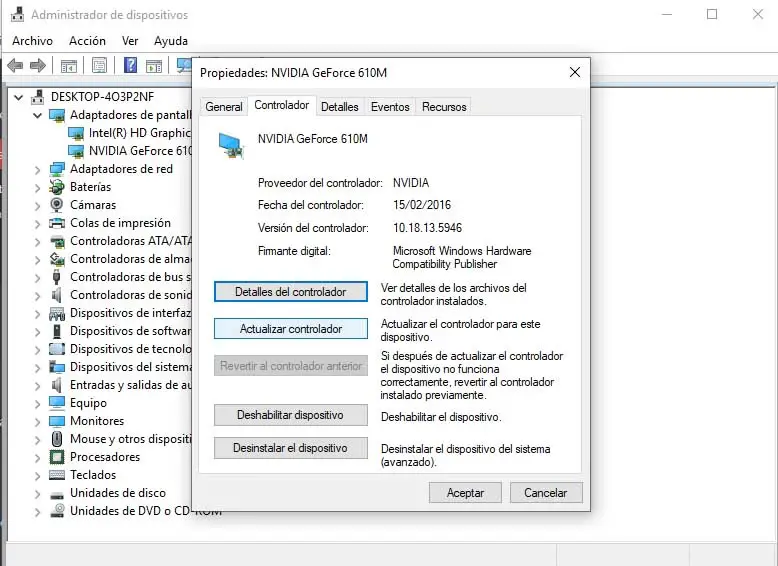Click the NVIDIA device icon in Properties dialog
This screenshot has width=778, height=566.
[x=231, y=145]
